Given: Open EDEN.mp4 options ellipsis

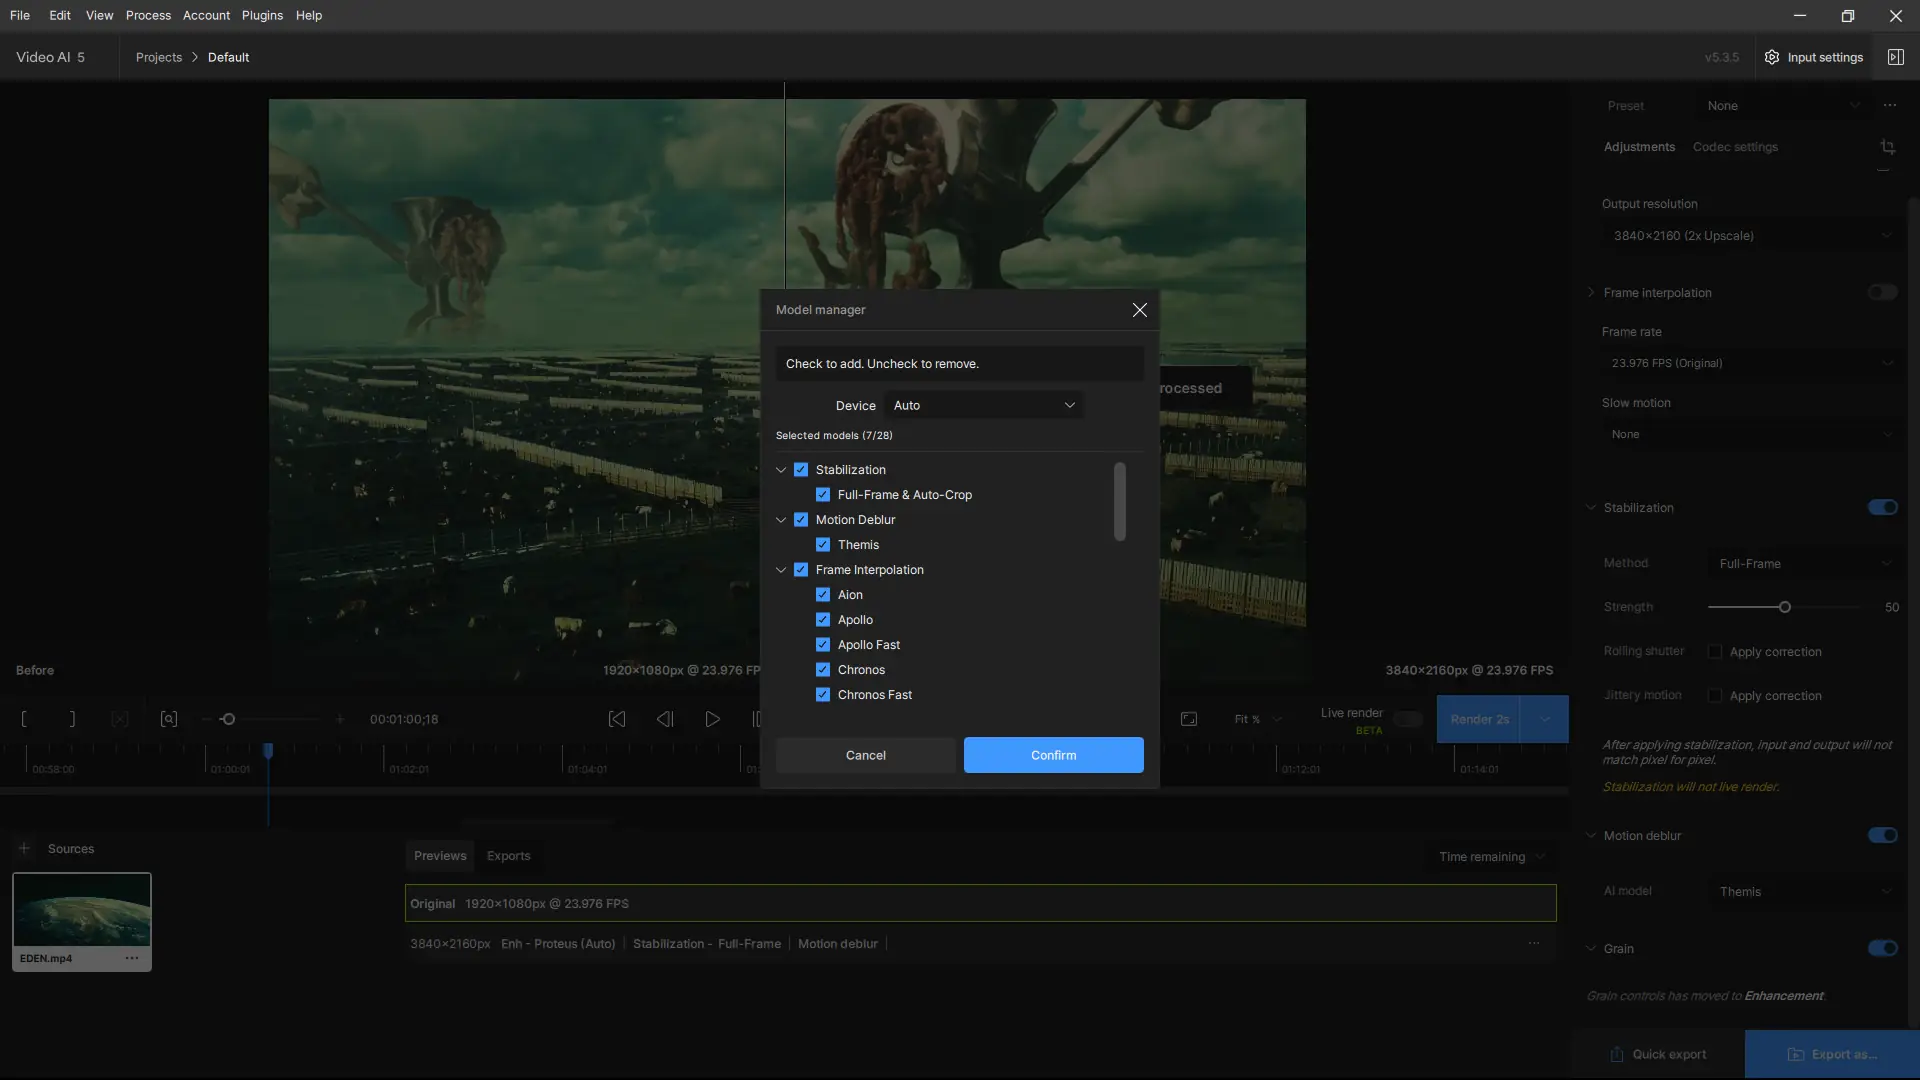Looking at the screenshot, I should 132,958.
